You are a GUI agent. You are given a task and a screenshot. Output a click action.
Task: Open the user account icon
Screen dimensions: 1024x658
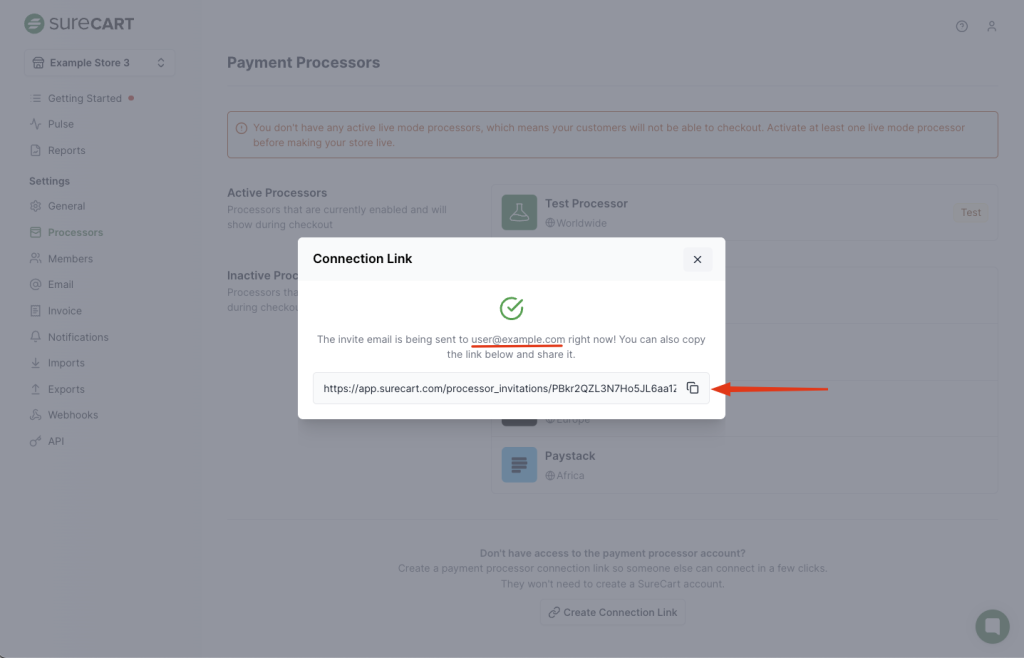click(992, 26)
